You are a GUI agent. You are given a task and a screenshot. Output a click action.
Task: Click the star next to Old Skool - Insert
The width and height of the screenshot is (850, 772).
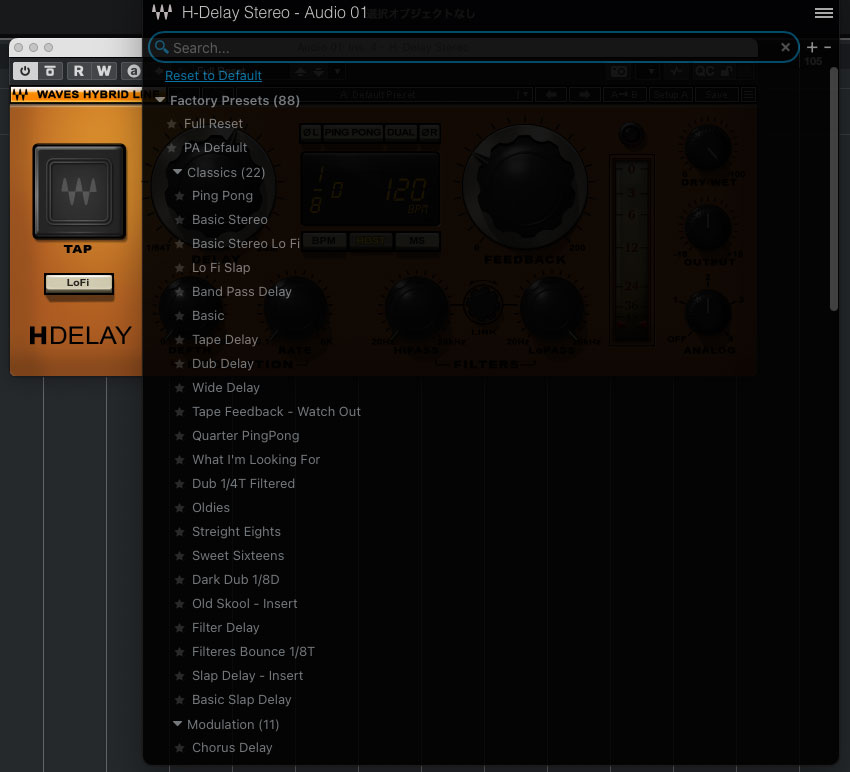pos(179,604)
